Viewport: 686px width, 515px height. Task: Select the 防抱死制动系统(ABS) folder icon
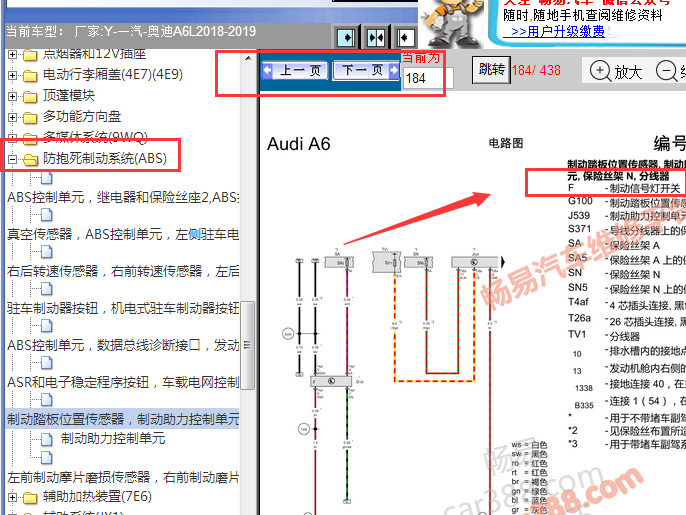(x=30, y=160)
